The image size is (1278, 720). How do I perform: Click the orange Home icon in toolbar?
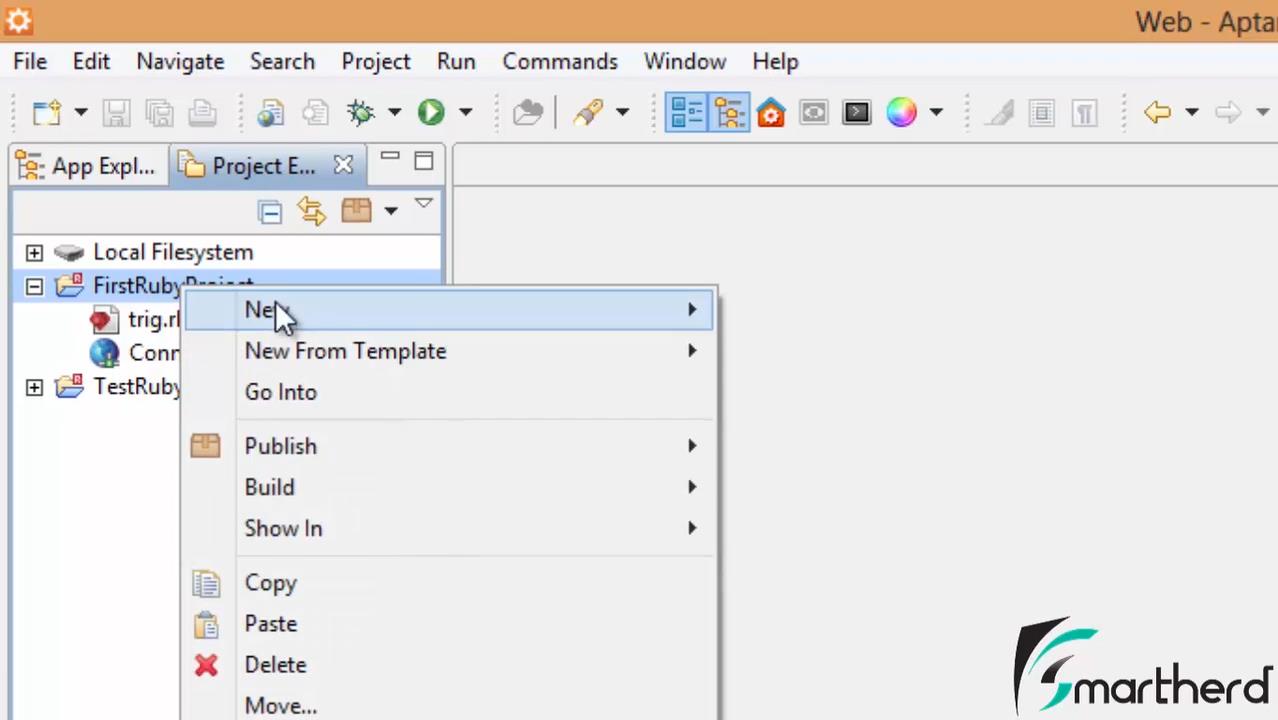point(771,112)
